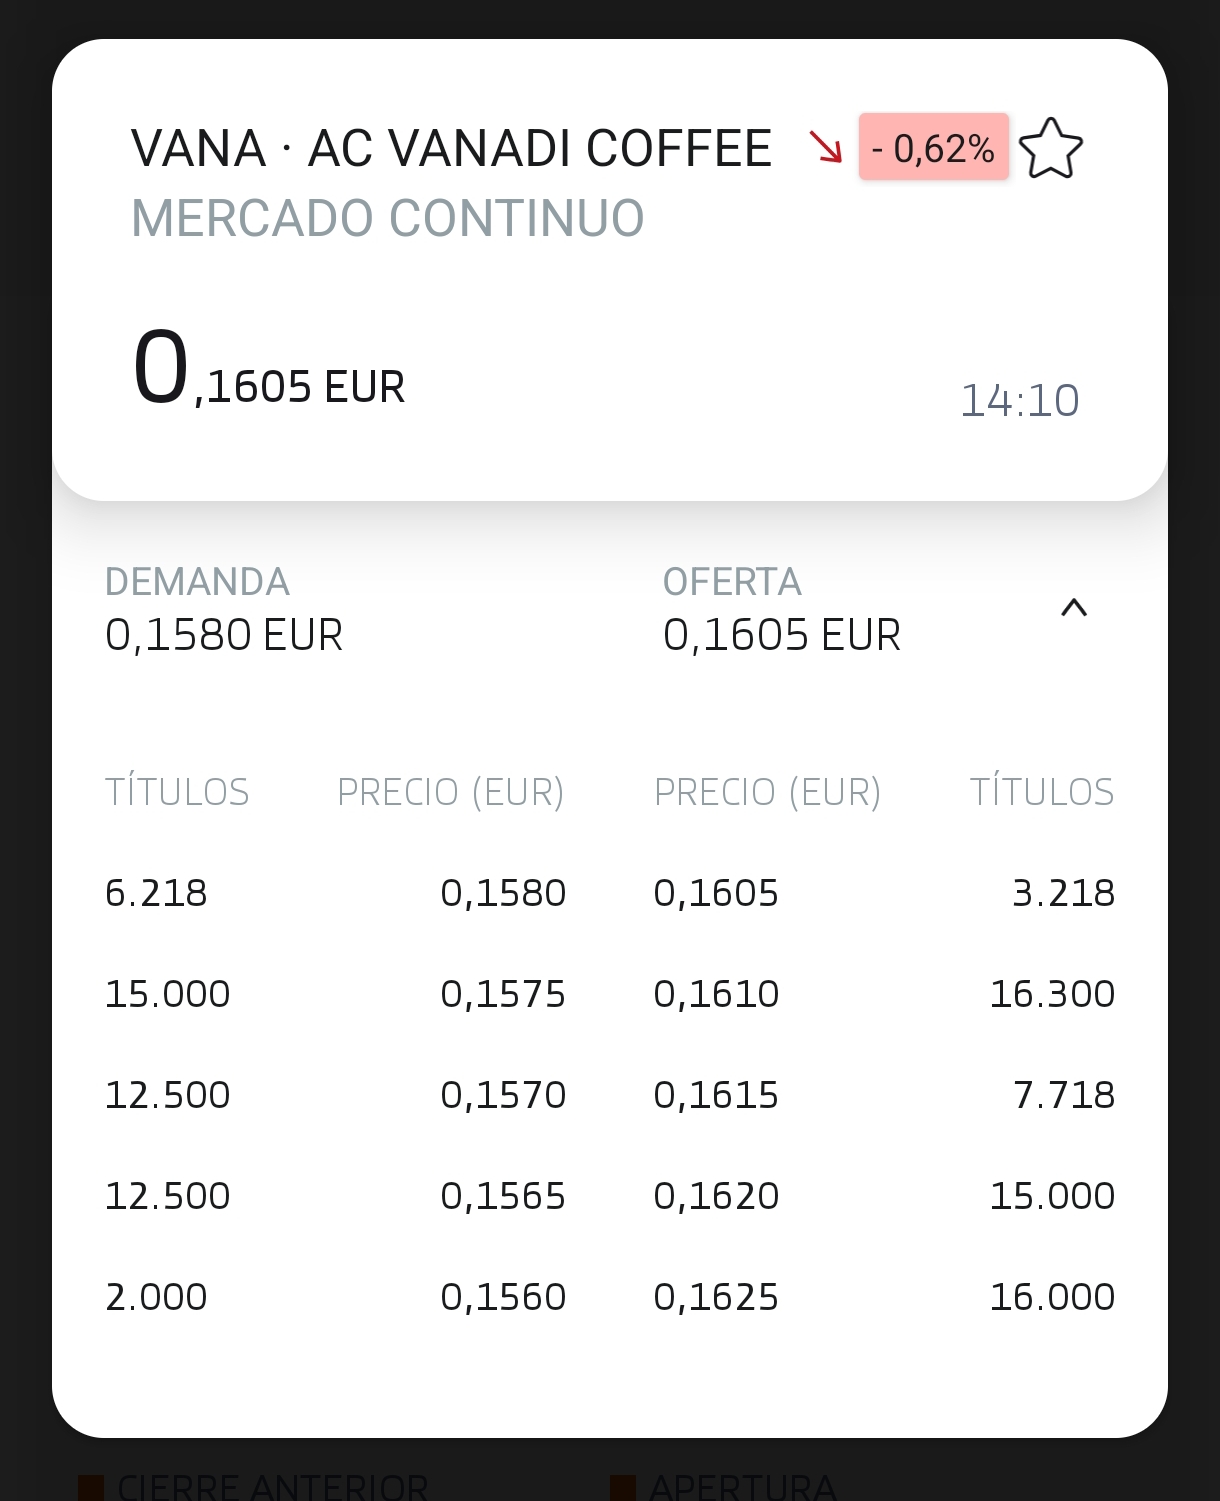Collapse the order book with the chevron
This screenshot has height=1501, width=1220.
point(1073,607)
